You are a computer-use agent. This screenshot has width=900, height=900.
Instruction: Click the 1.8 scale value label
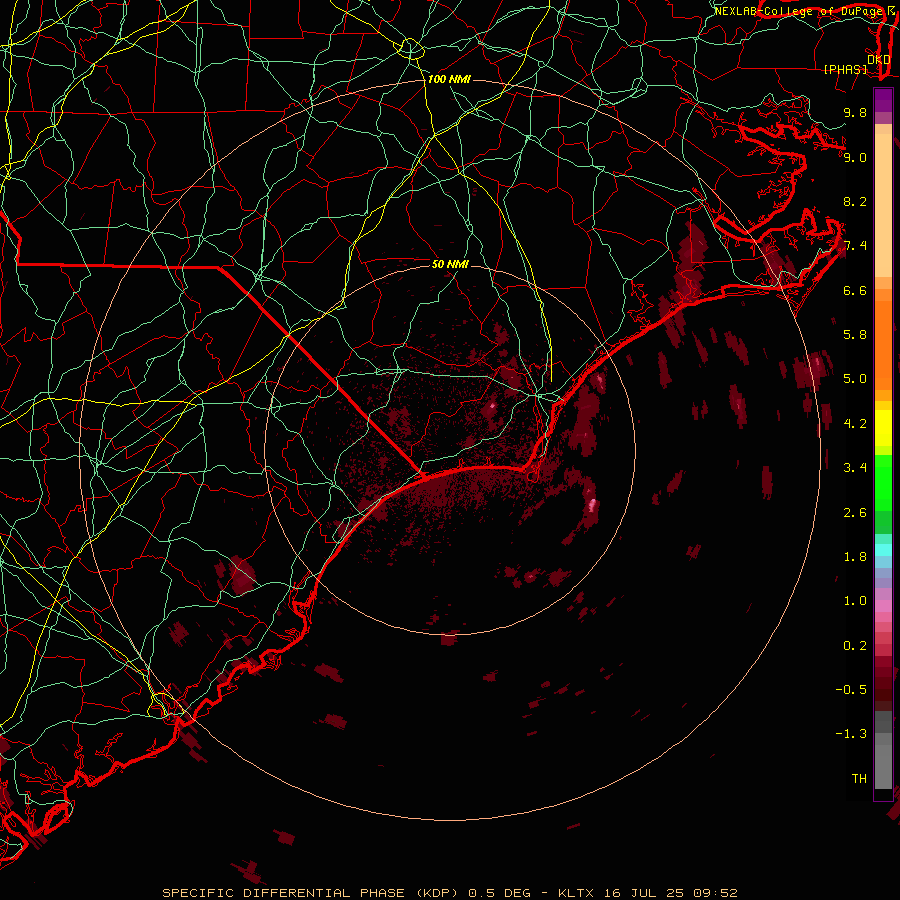tap(855, 557)
